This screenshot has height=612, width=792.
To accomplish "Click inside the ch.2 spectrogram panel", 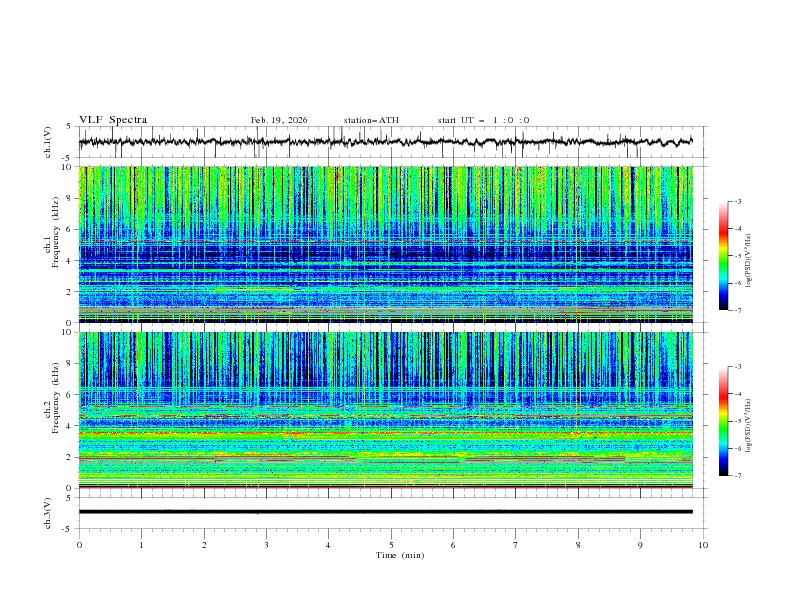I will (391, 409).
